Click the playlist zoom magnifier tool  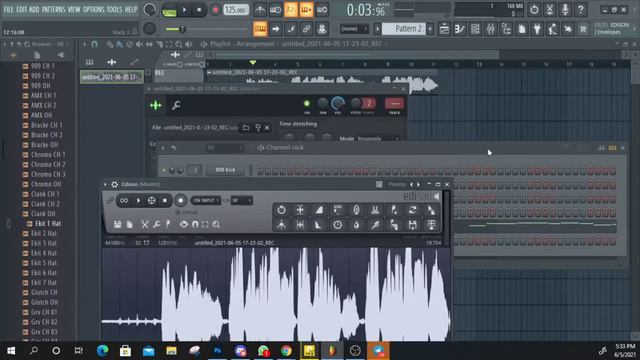[x=179, y=44]
